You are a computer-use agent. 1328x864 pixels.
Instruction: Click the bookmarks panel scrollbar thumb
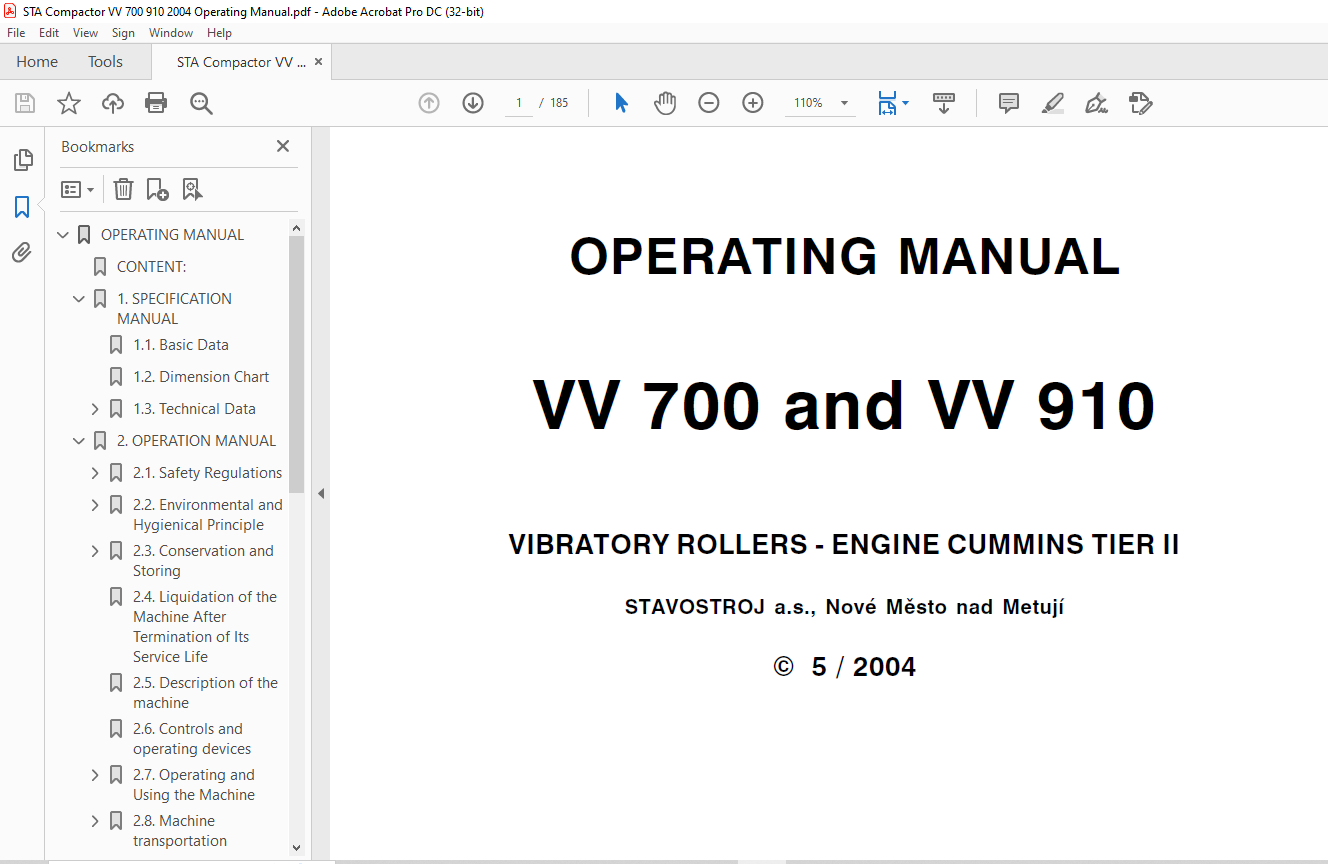[296, 365]
